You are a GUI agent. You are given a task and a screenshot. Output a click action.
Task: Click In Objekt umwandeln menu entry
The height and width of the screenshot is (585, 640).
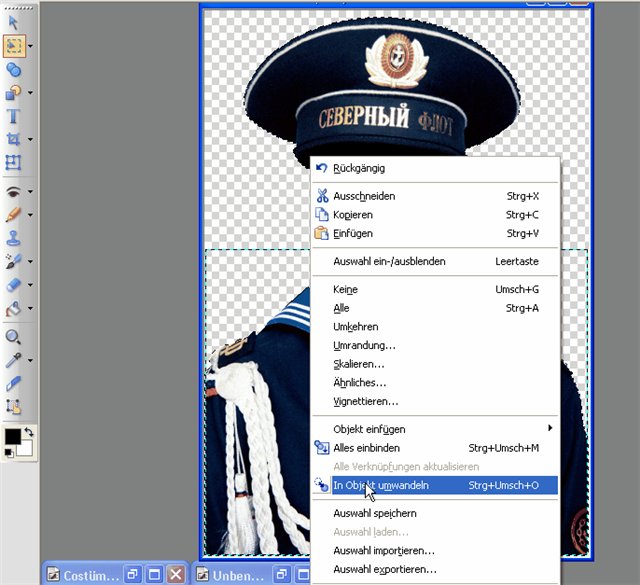(435, 485)
